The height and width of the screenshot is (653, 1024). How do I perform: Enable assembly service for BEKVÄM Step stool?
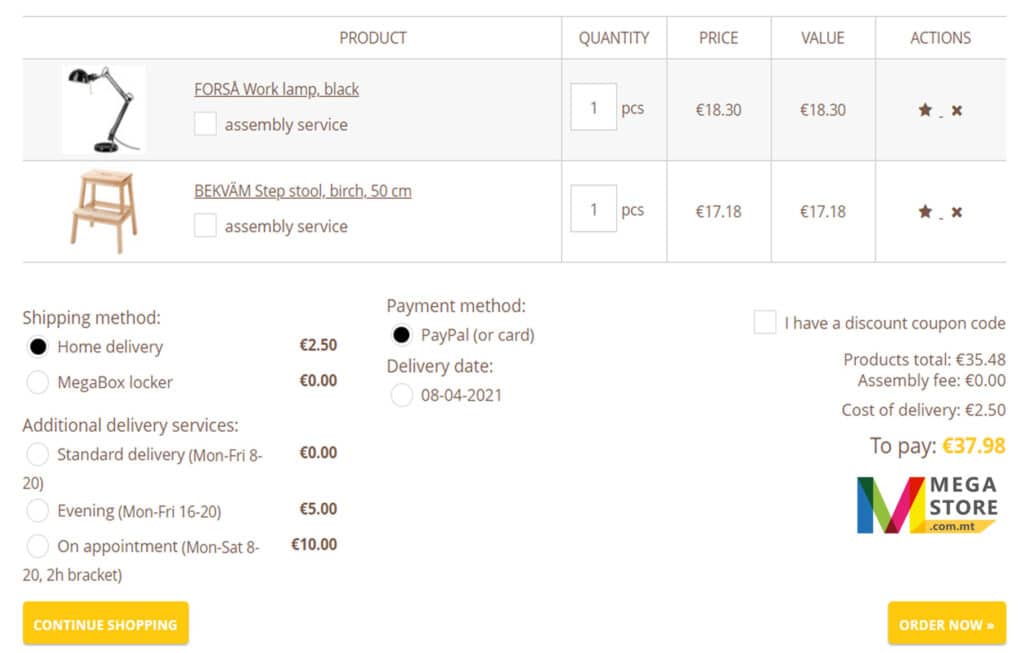coord(205,226)
